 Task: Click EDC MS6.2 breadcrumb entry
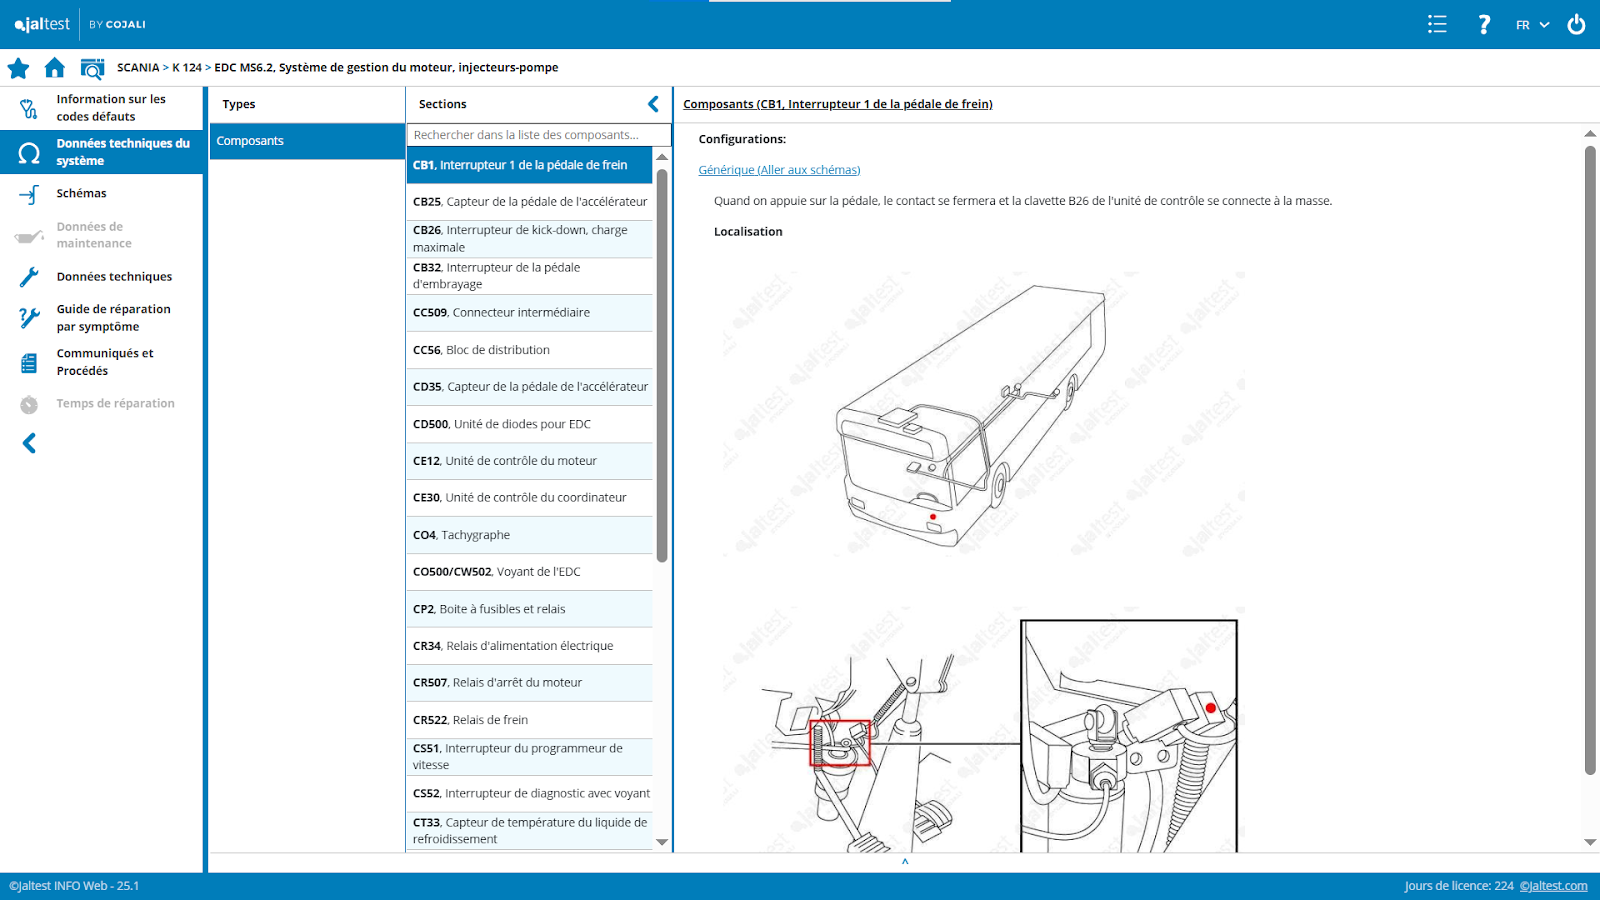[x=386, y=68]
